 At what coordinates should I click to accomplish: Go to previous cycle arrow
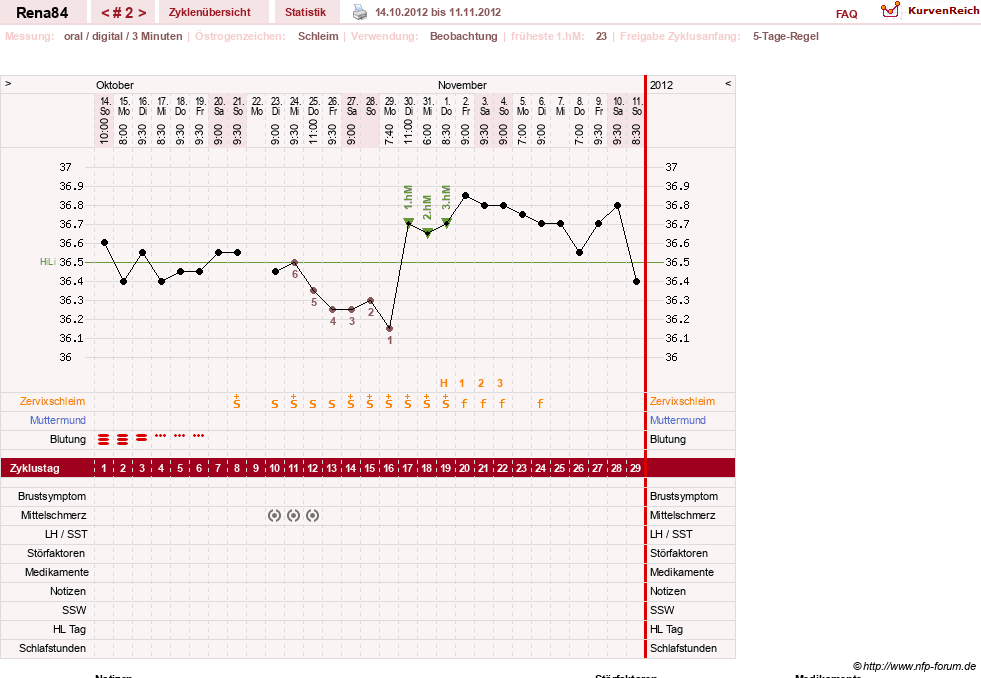[105, 13]
